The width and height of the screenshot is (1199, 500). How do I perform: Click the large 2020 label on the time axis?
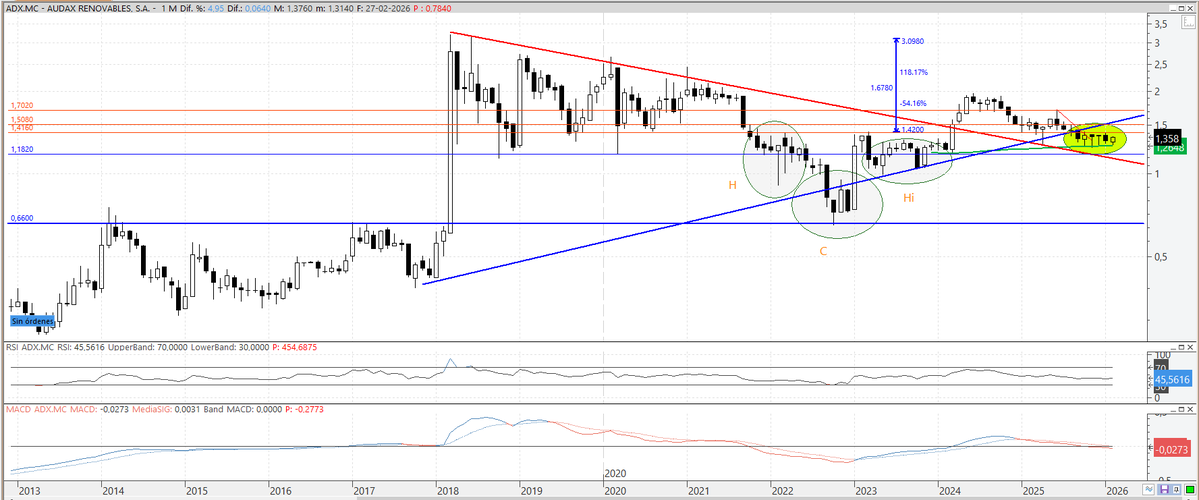[616, 473]
